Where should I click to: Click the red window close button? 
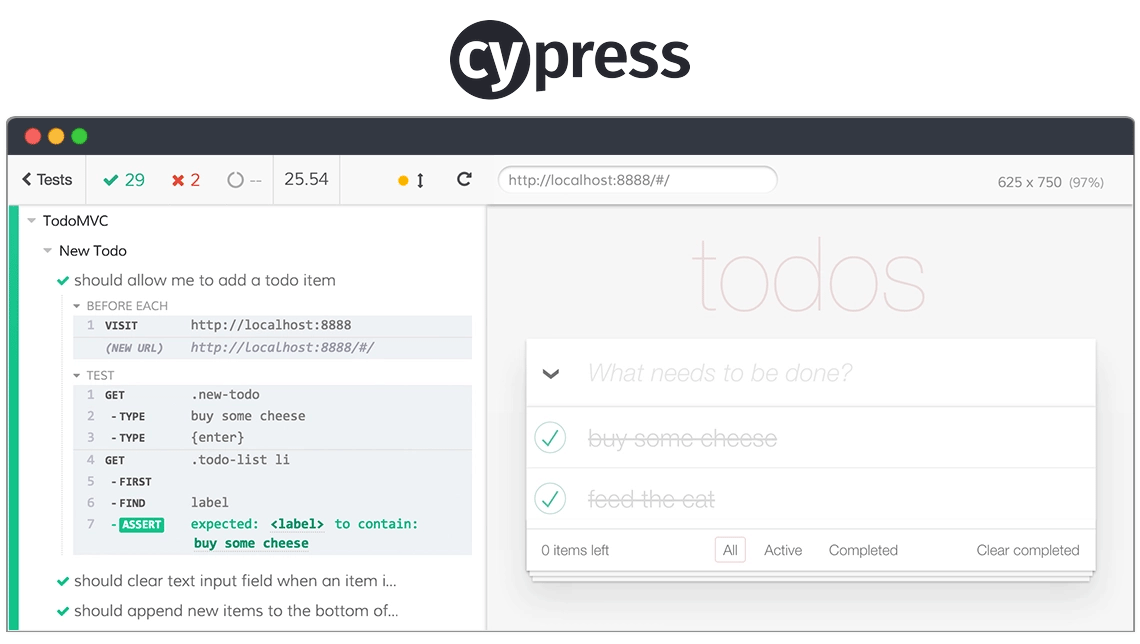[x=33, y=136]
